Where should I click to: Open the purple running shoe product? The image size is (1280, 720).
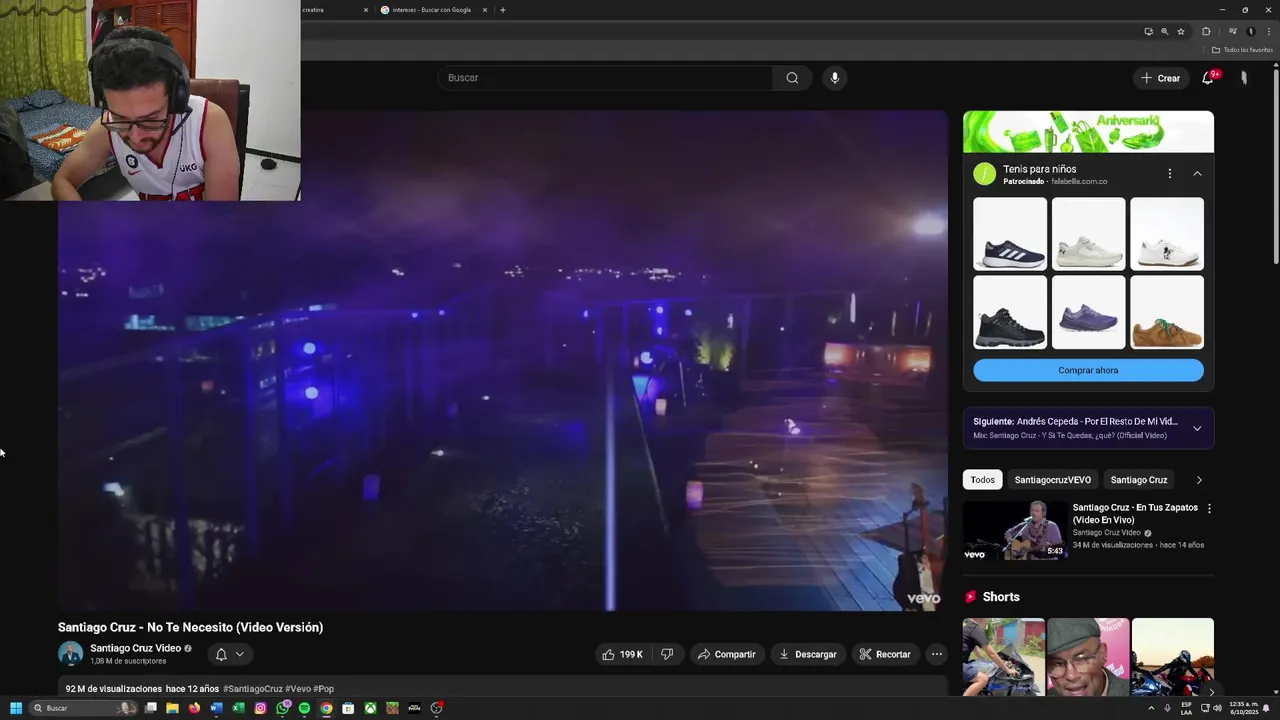(1088, 312)
